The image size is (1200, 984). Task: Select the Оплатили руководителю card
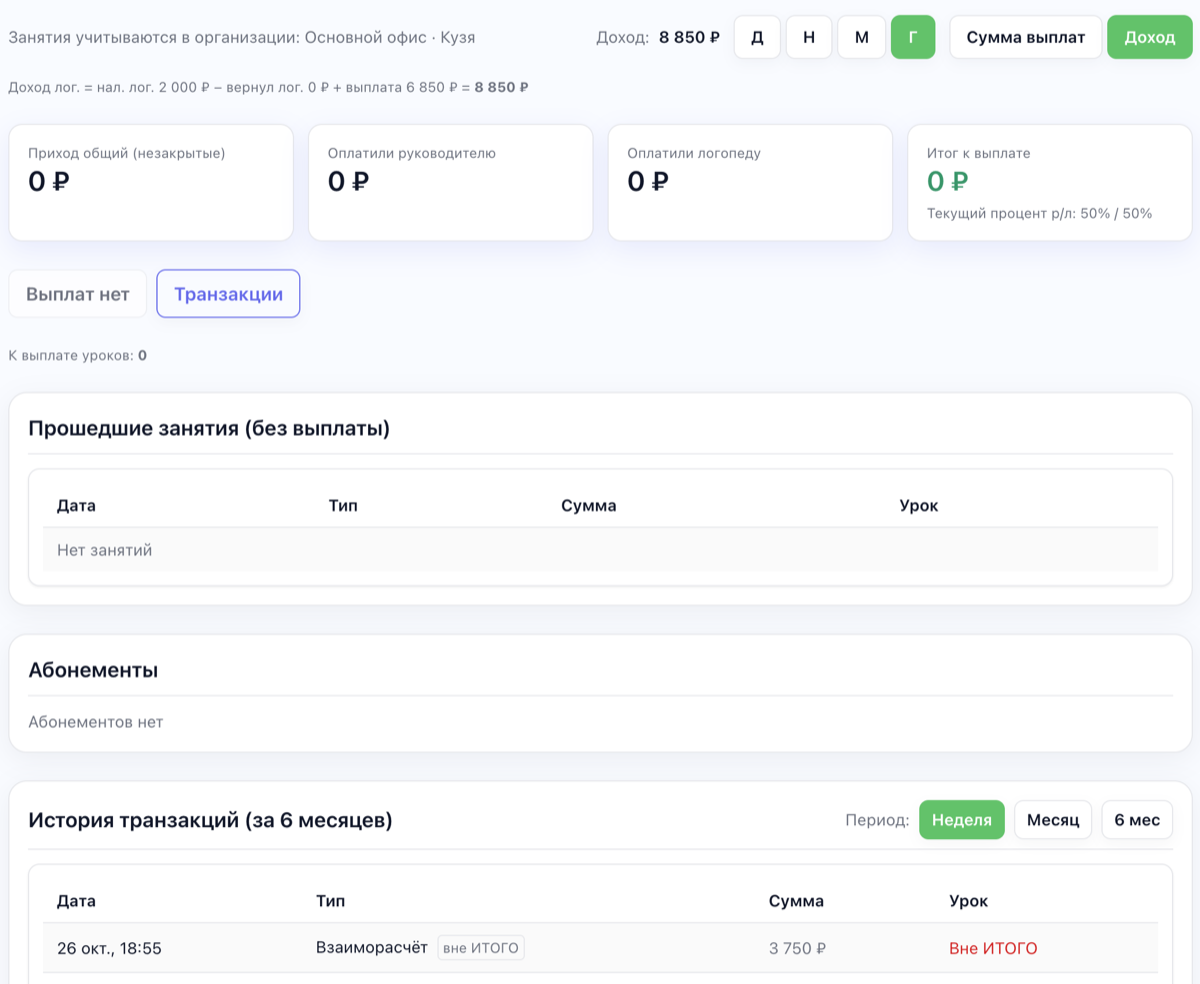tap(450, 182)
